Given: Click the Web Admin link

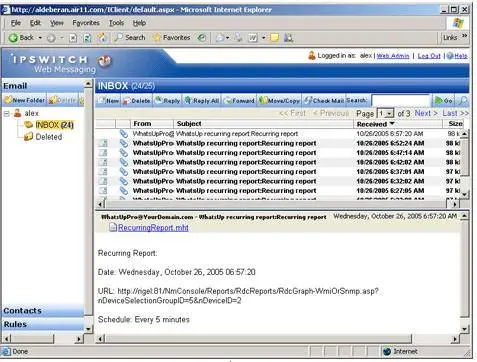Looking at the screenshot, I should click(x=393, y=56).
